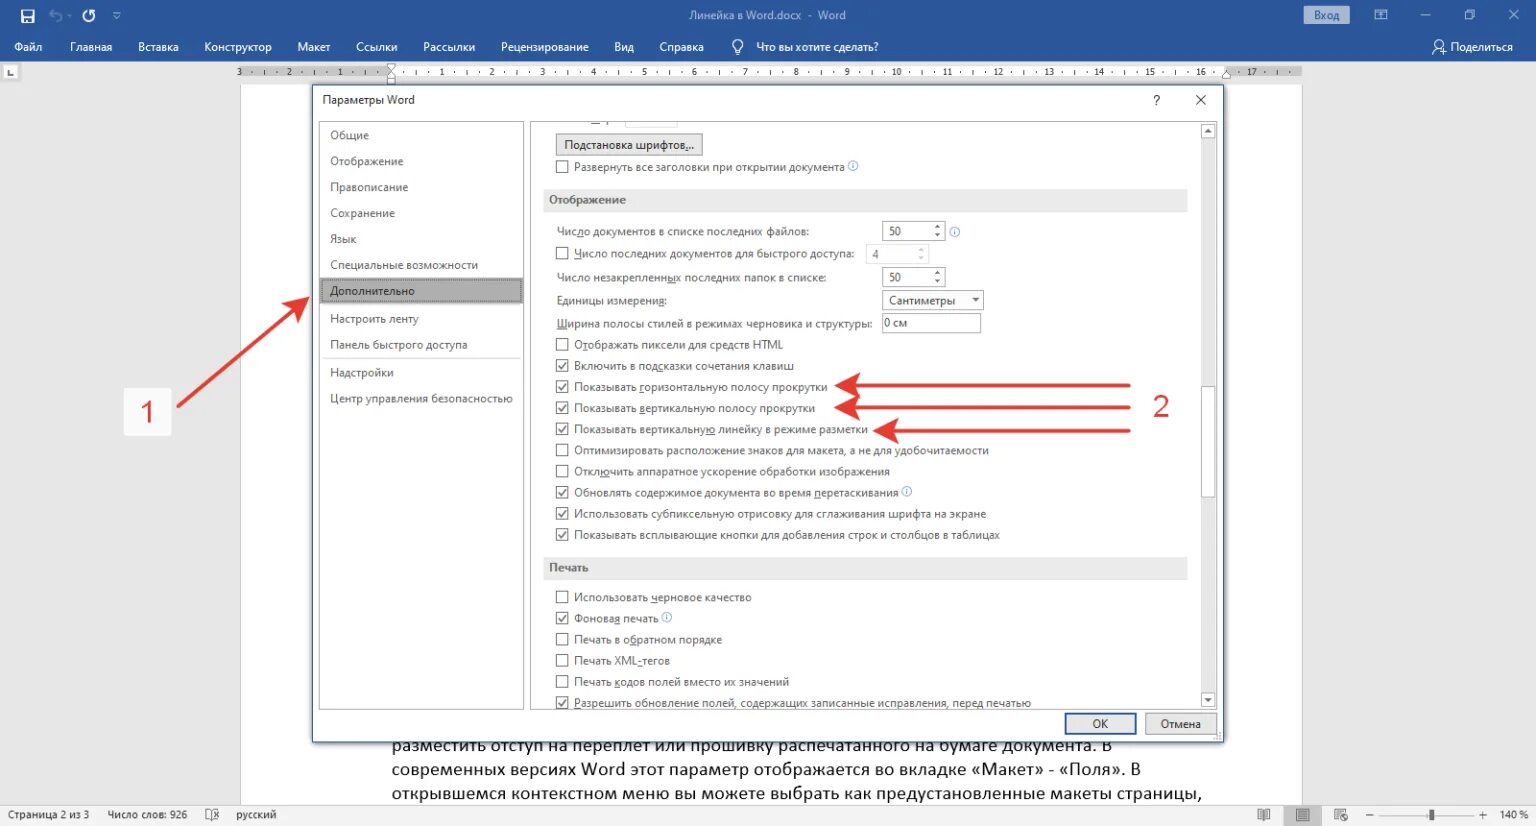1536x826 pixels.
Task: Select Отображение in options sidebar
Action: tap(421, 161)
